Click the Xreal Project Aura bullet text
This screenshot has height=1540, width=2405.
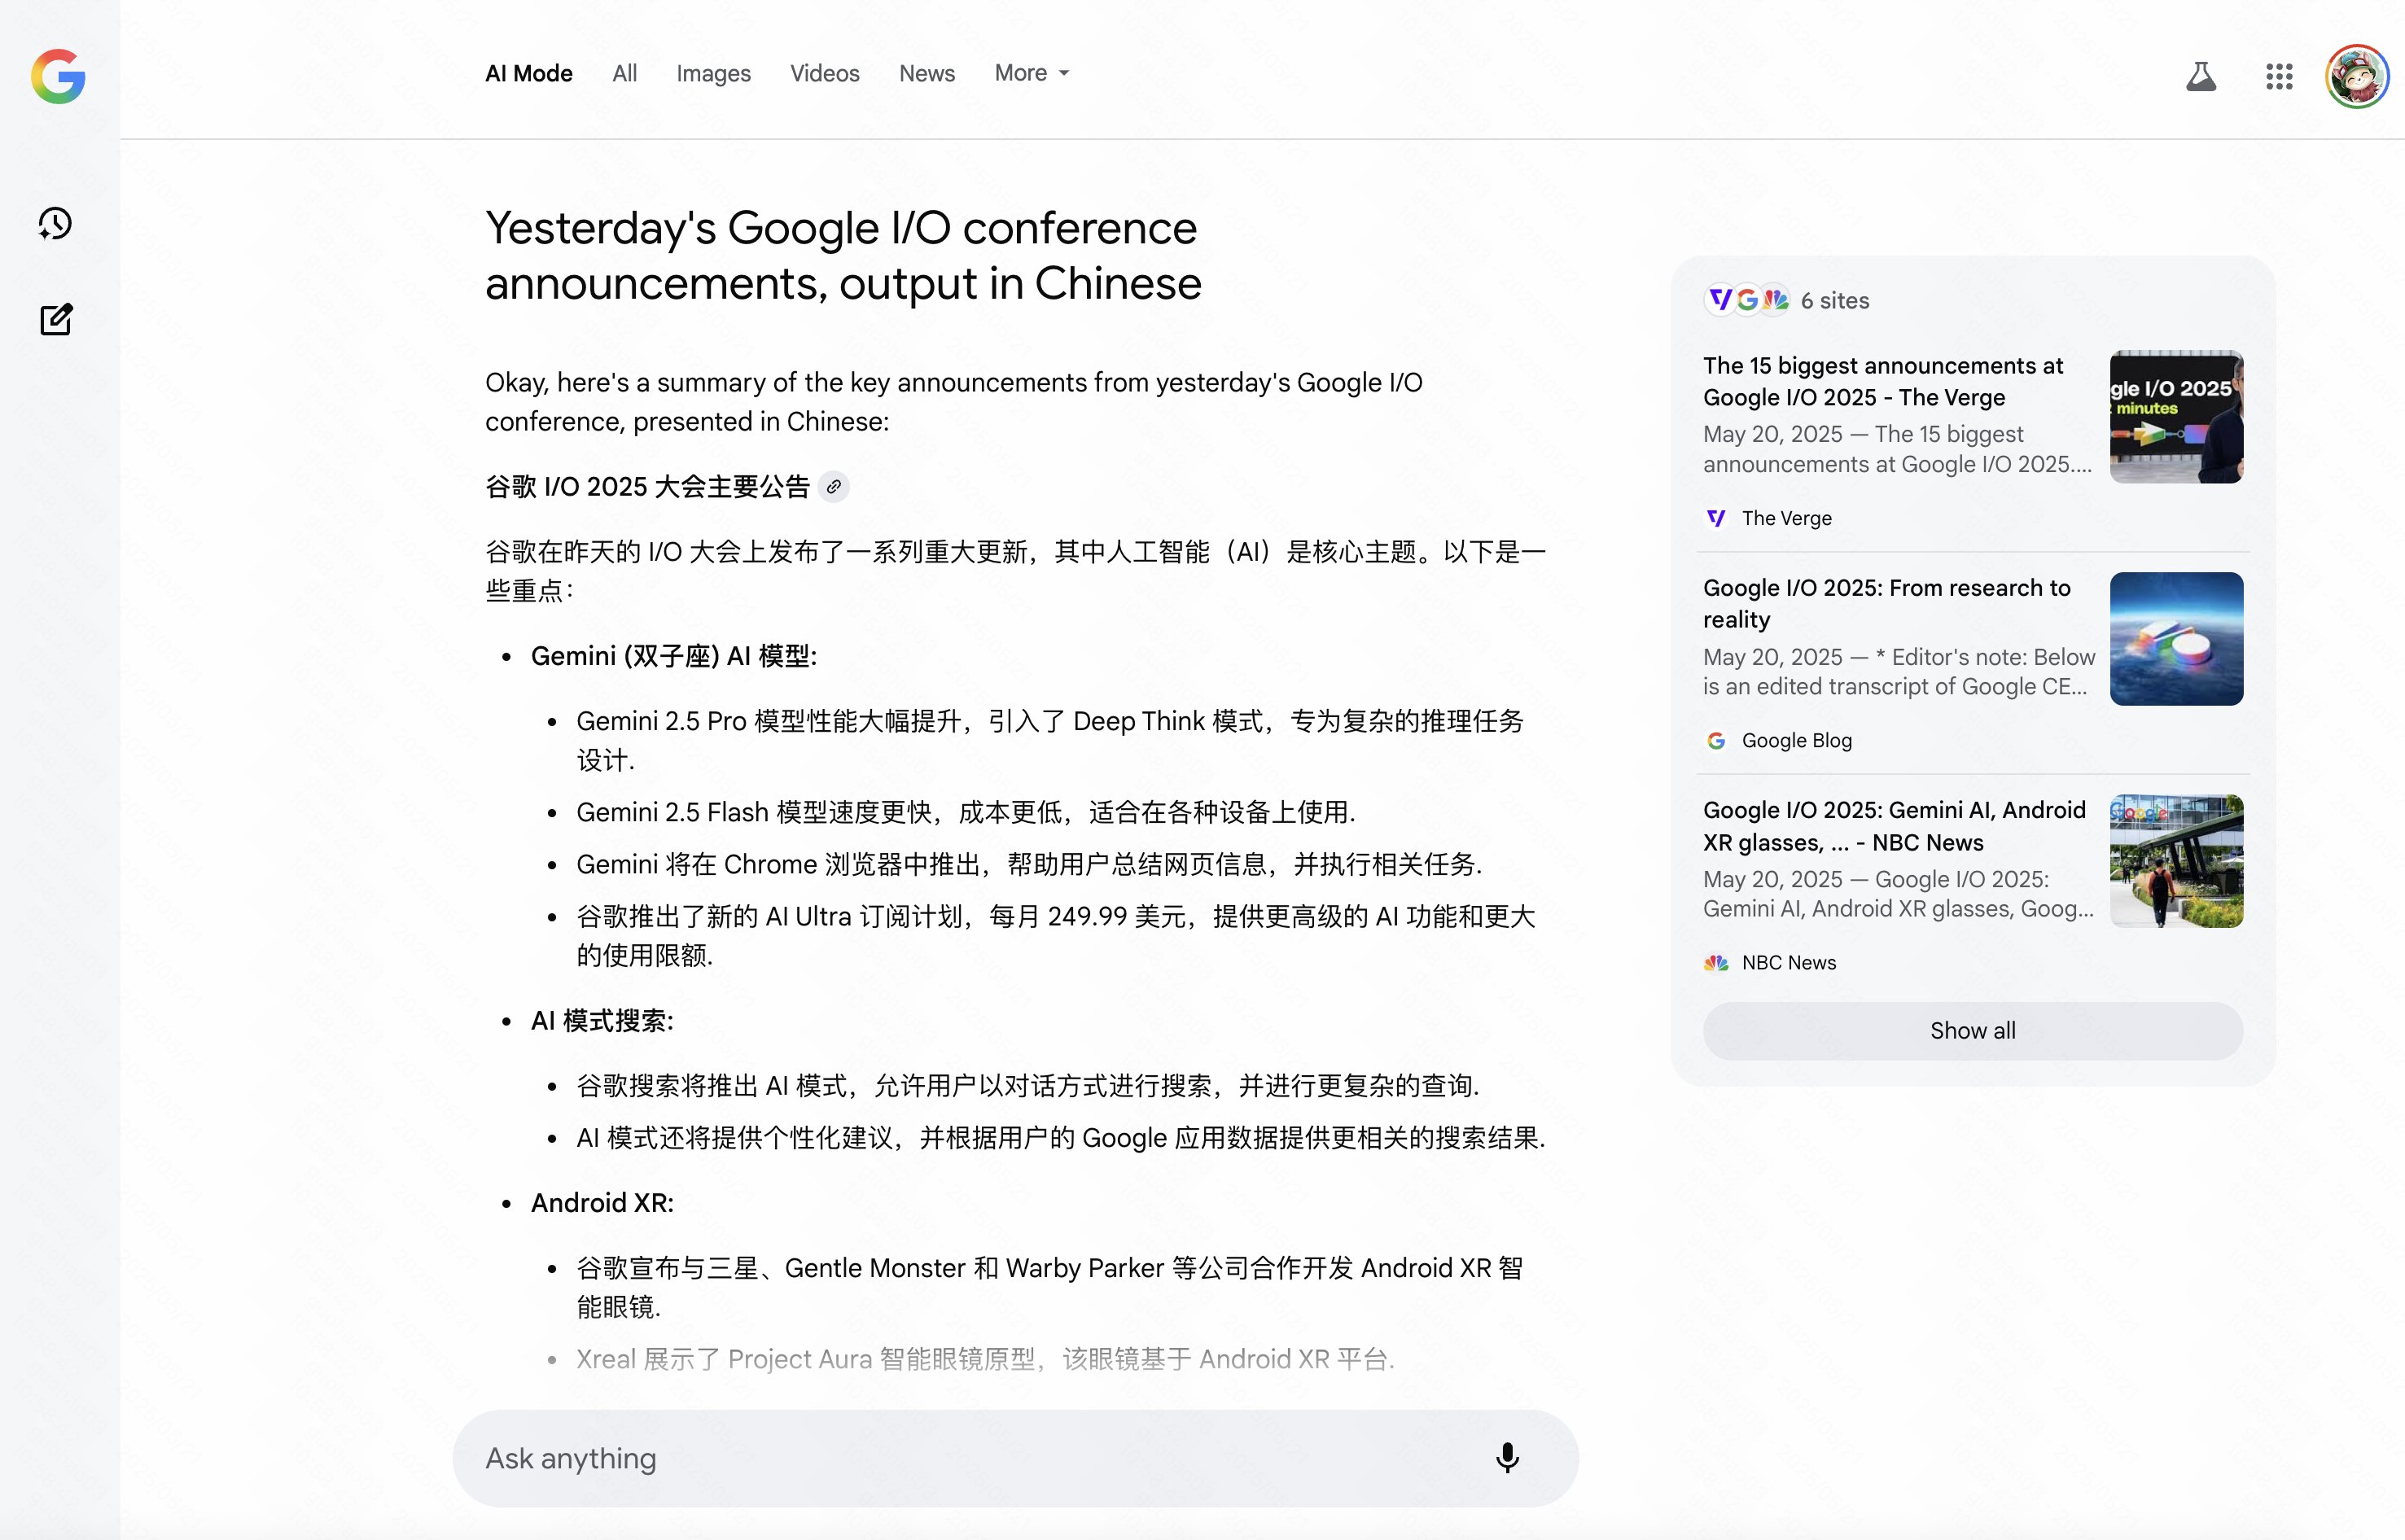985,1359
